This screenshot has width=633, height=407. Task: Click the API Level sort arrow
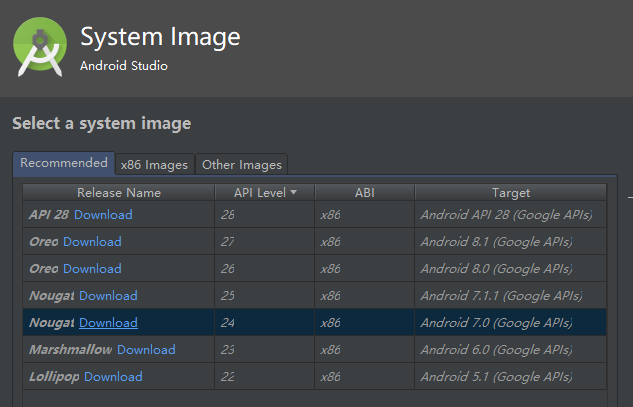(x=293, y=192)
